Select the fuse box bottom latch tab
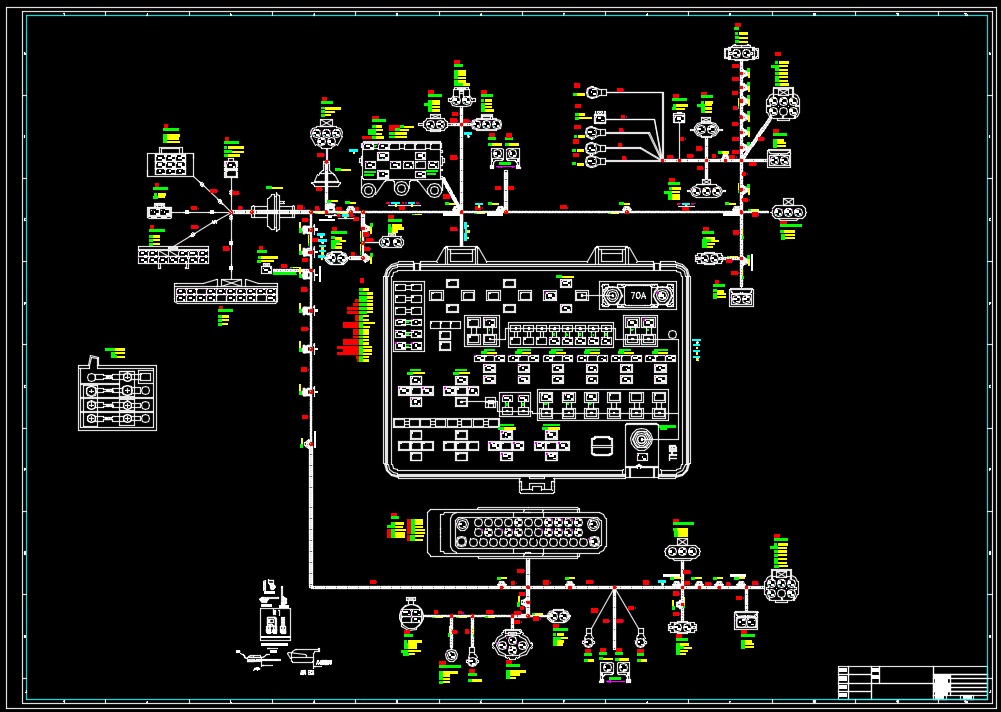Screen dimensions: 1001x712 [537, 485]
